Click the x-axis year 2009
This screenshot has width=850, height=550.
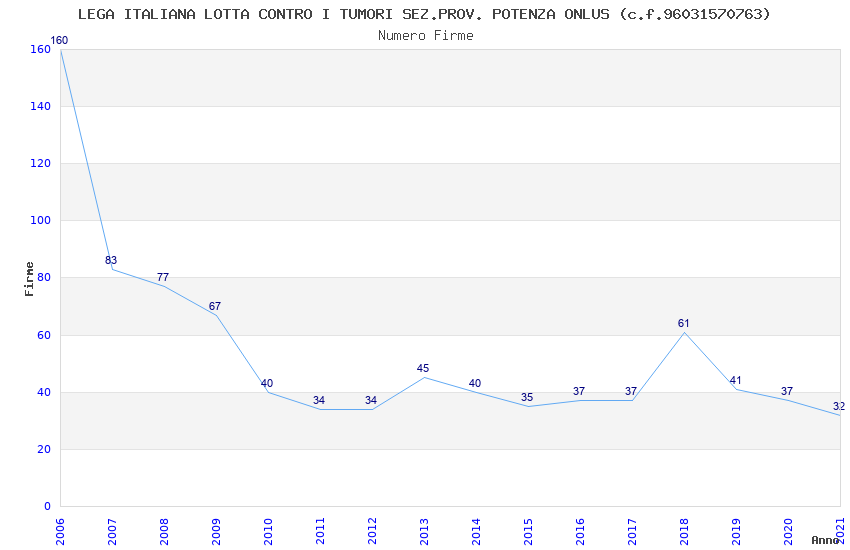(216, 532)
